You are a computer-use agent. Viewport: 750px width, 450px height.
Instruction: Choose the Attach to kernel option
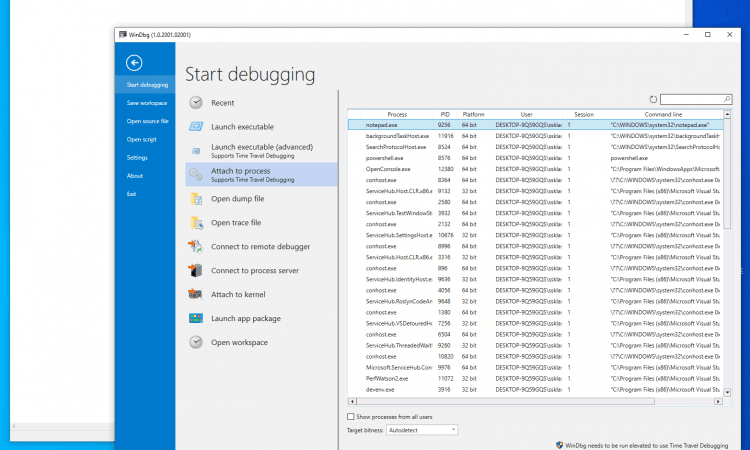(261, 294)
